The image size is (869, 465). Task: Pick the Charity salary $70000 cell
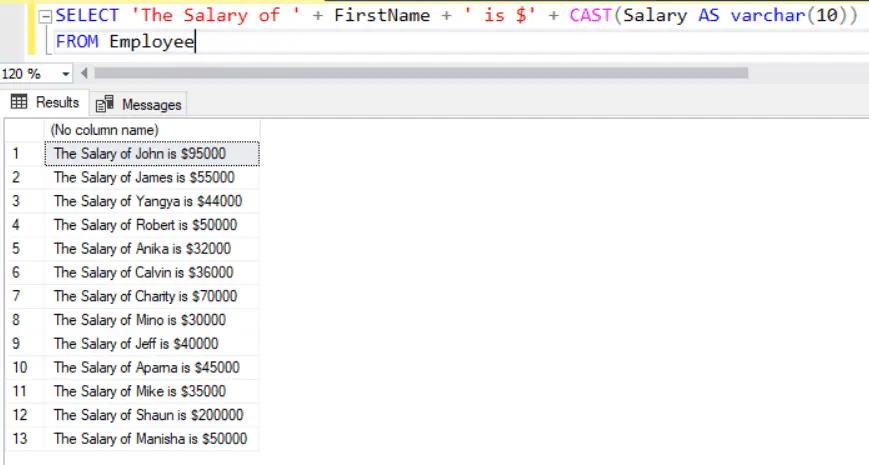click(x=152, y=296)
